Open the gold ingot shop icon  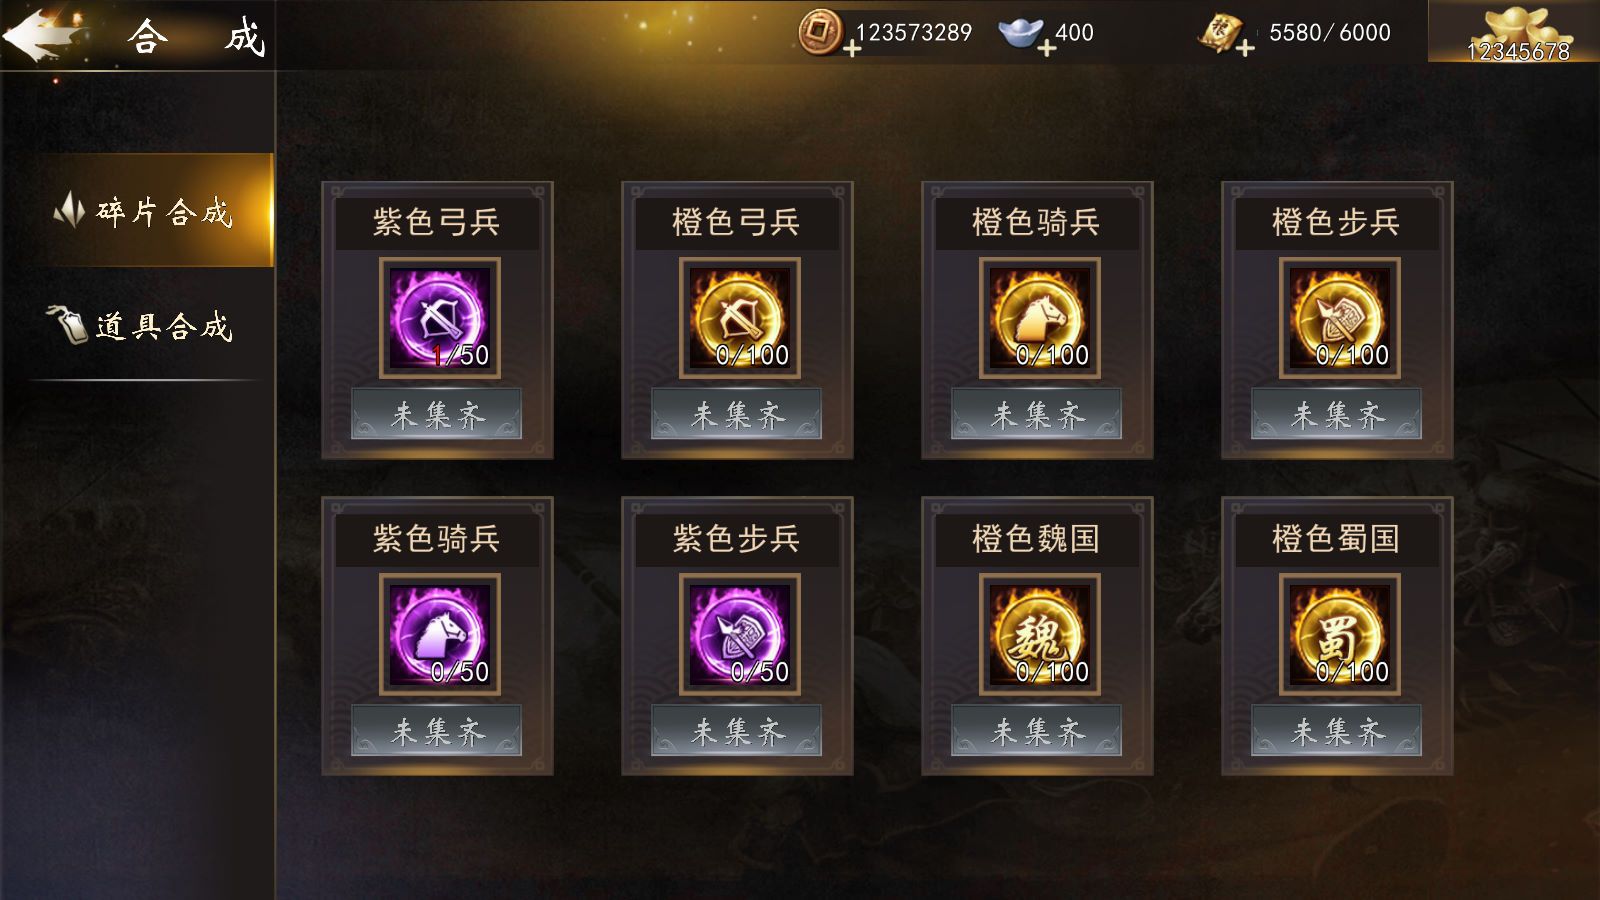[1518, 31]
